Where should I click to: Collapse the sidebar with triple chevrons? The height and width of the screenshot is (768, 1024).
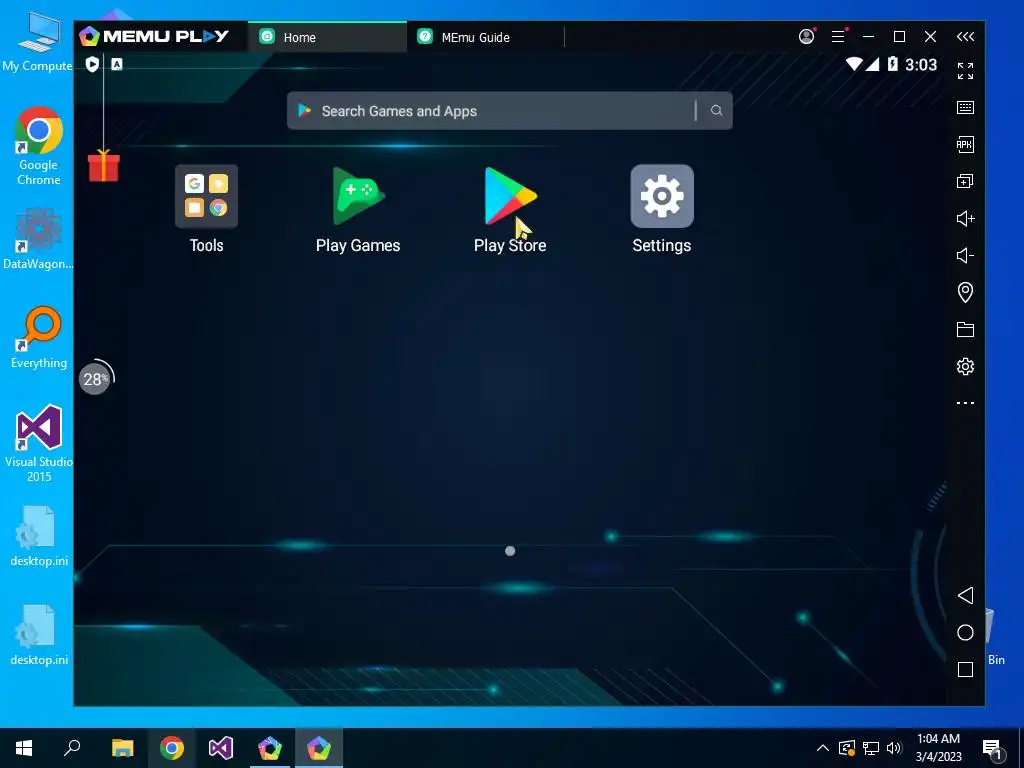(965, 37)
